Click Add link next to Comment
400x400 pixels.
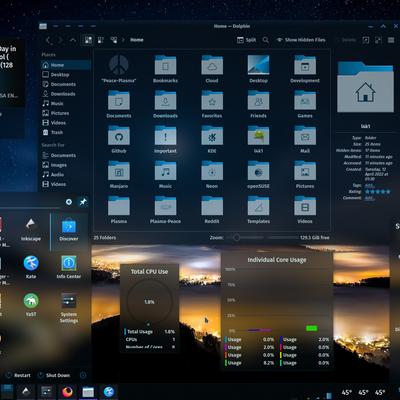tap(369, 198)
